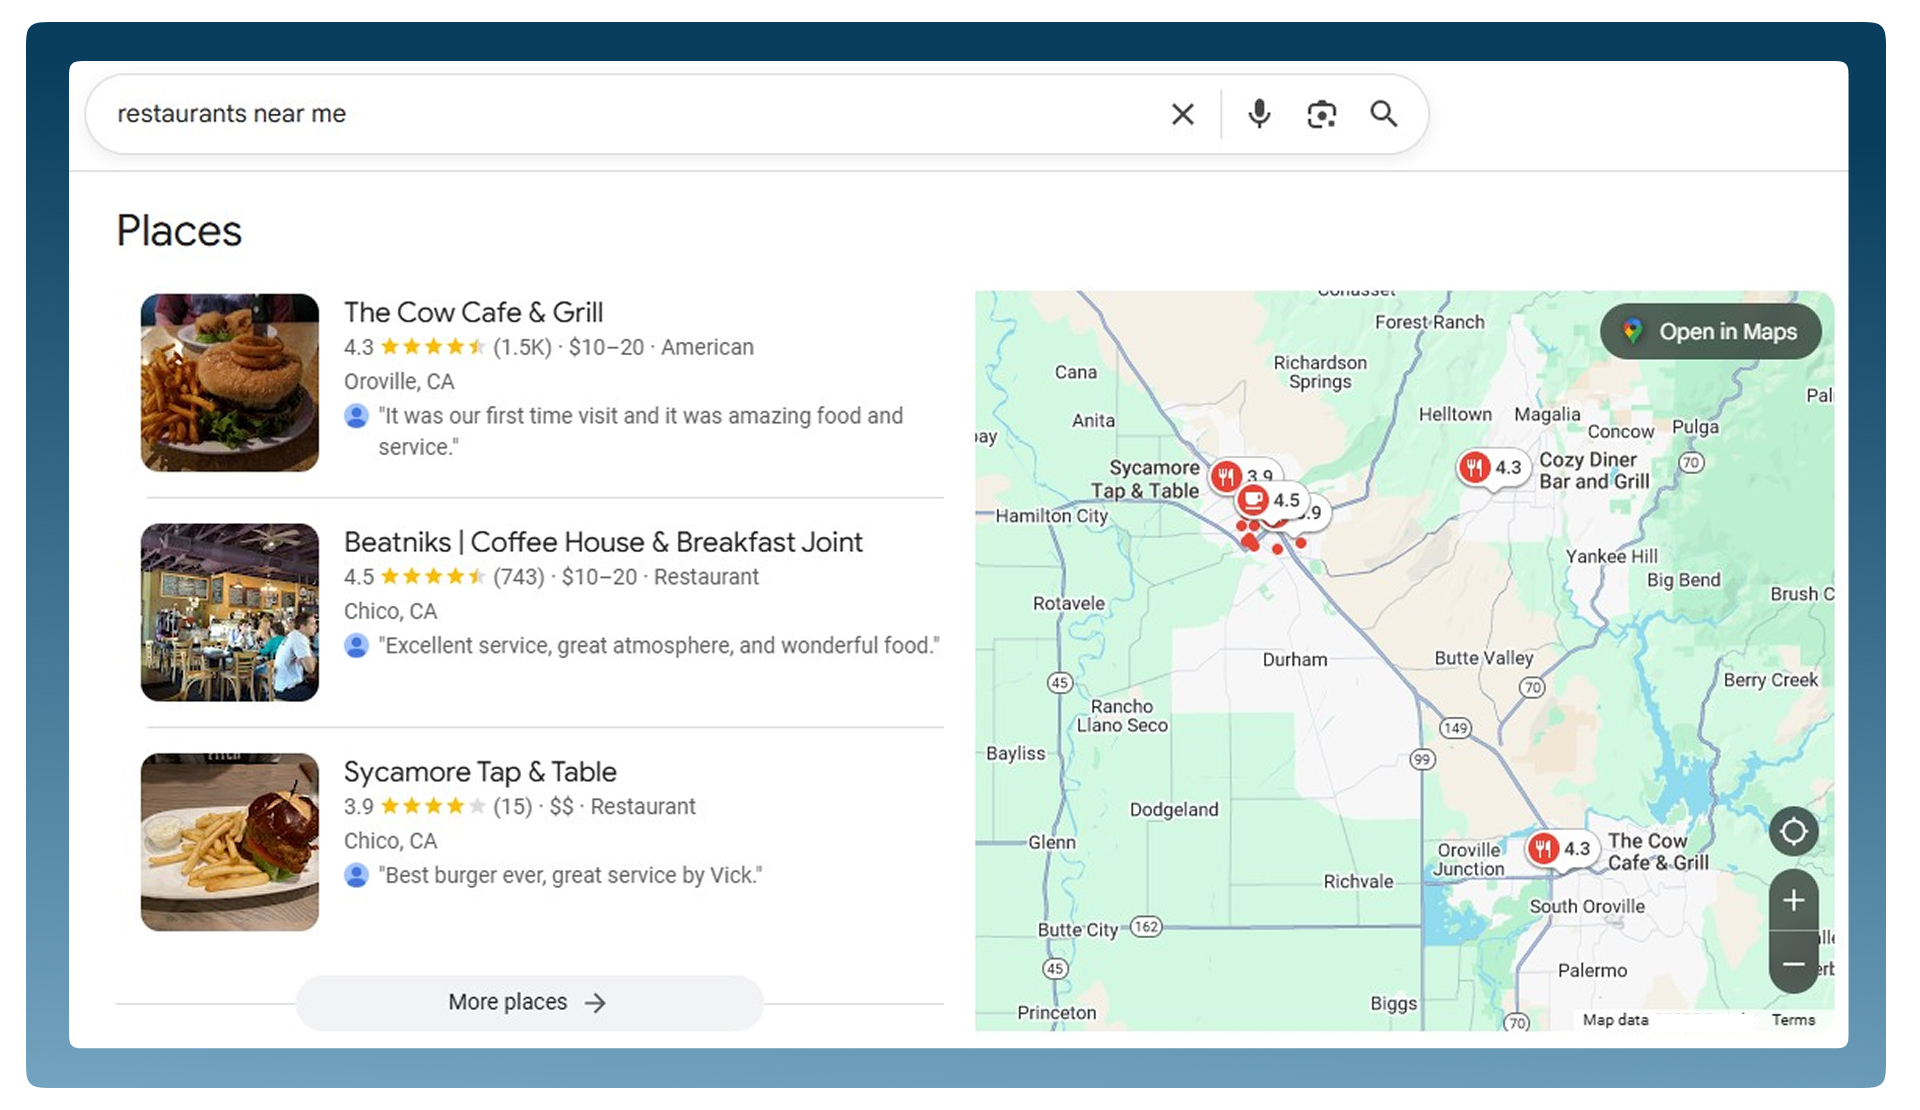Screen dimensions: 1920x1110
Task: Clear the search box with the X icon
Action: (1182, 114)
